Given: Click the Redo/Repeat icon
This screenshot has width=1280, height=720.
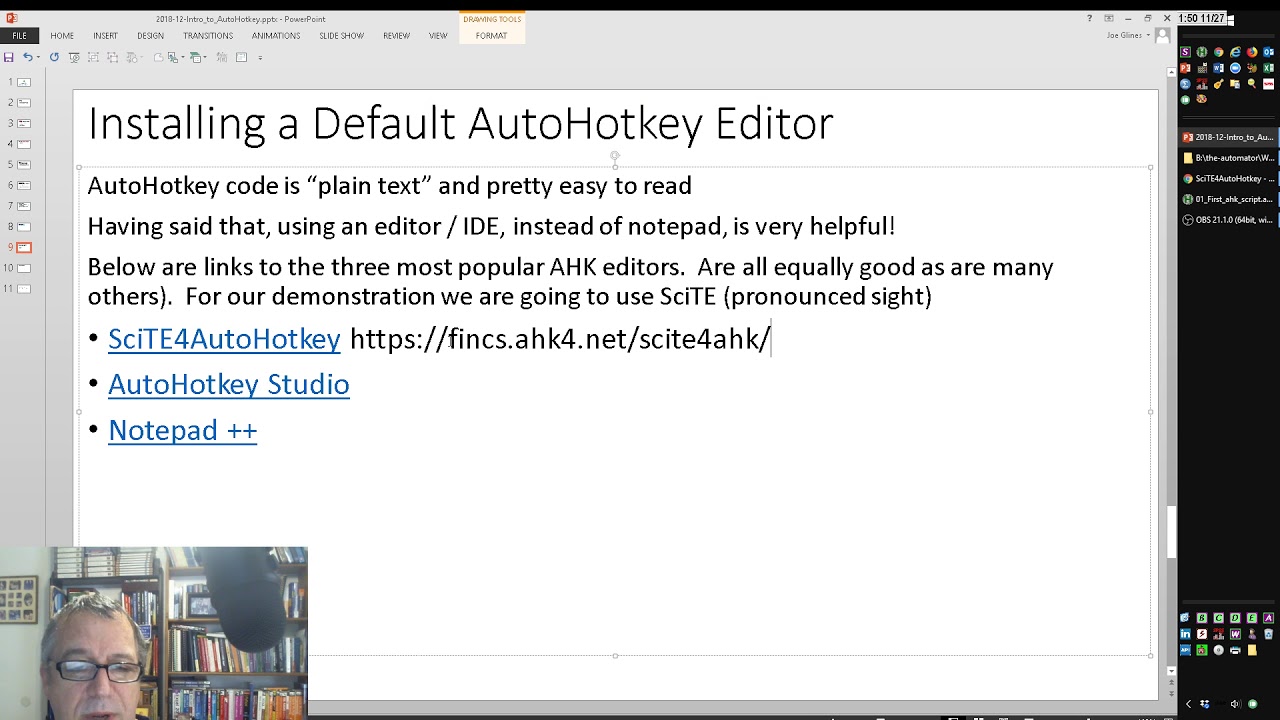Looking at the screenshot, I should [54, 57].
